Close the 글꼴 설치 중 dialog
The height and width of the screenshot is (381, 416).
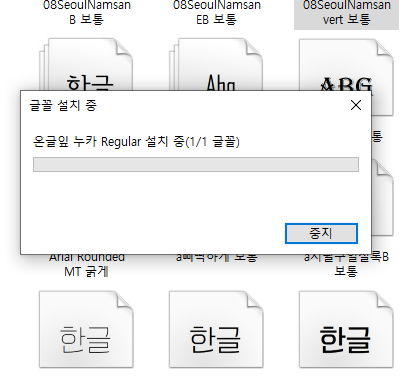[356, 105]
